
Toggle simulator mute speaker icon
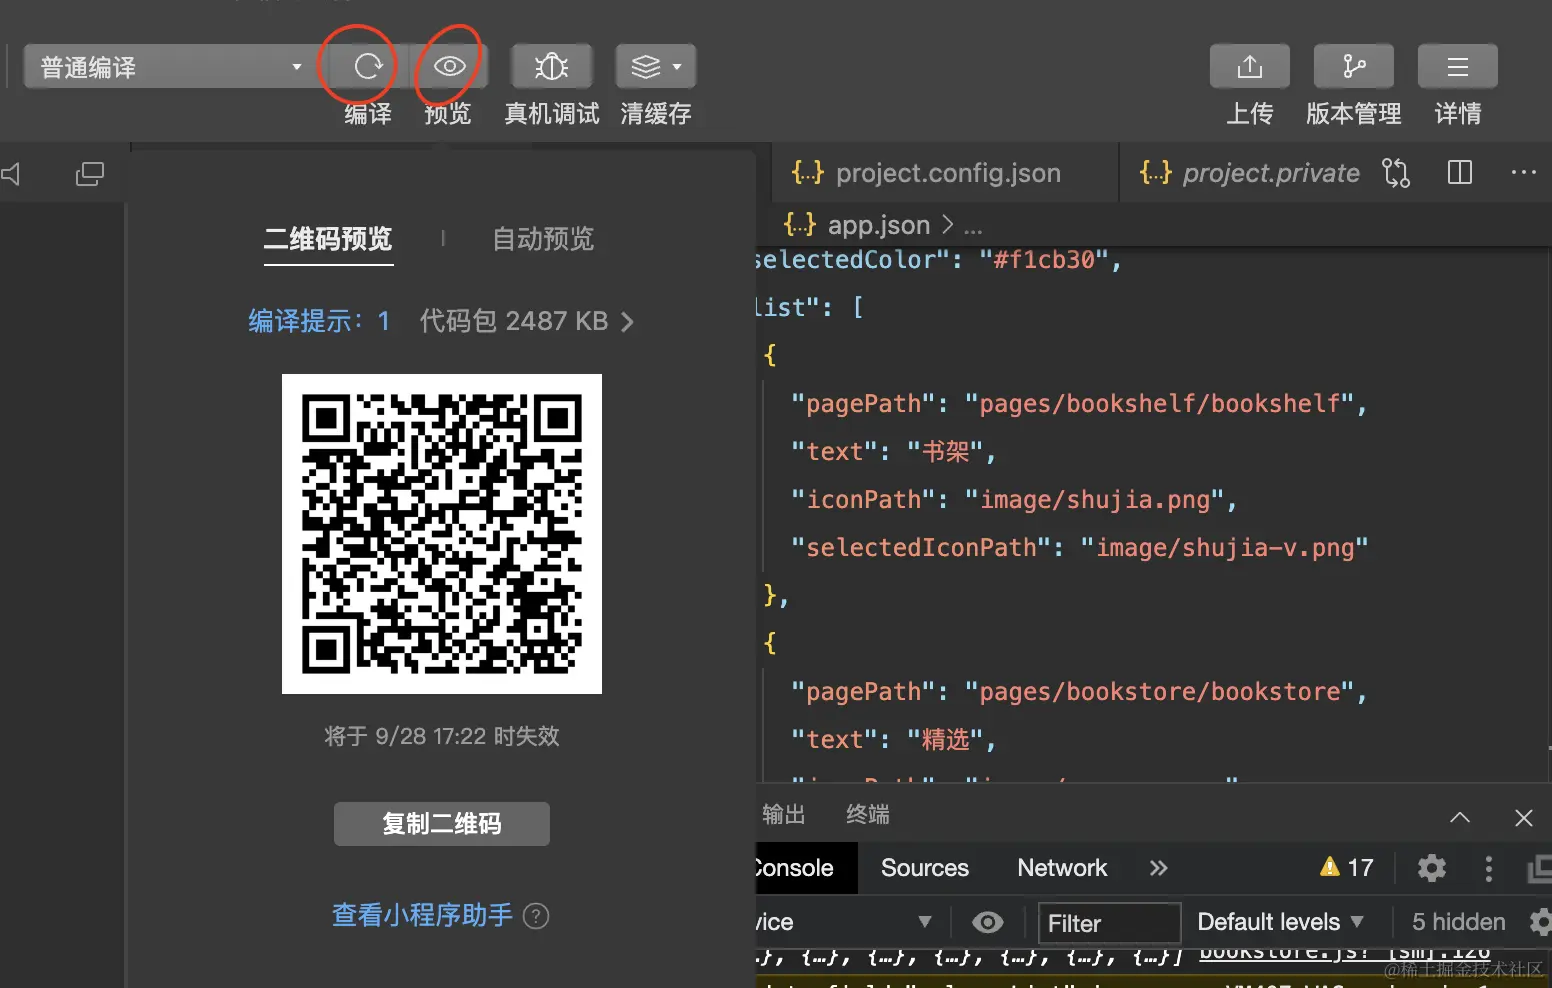pos(10,174)
